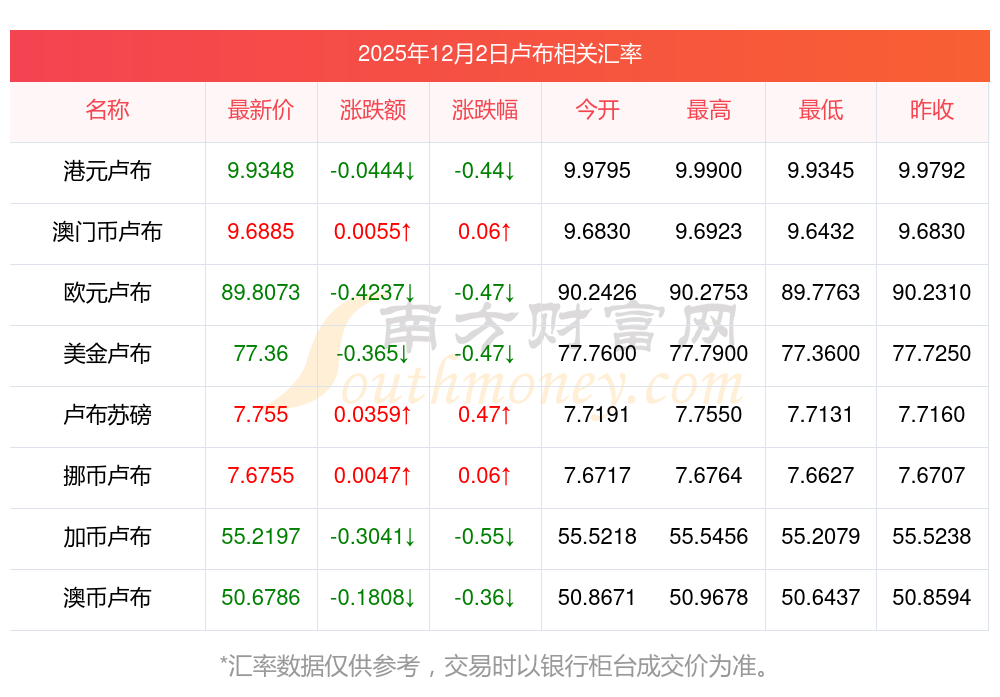The image size is (1000, 697).
Task: Click 挪币卢布 high value 7.6764
Action: click(x=709, y=476)
